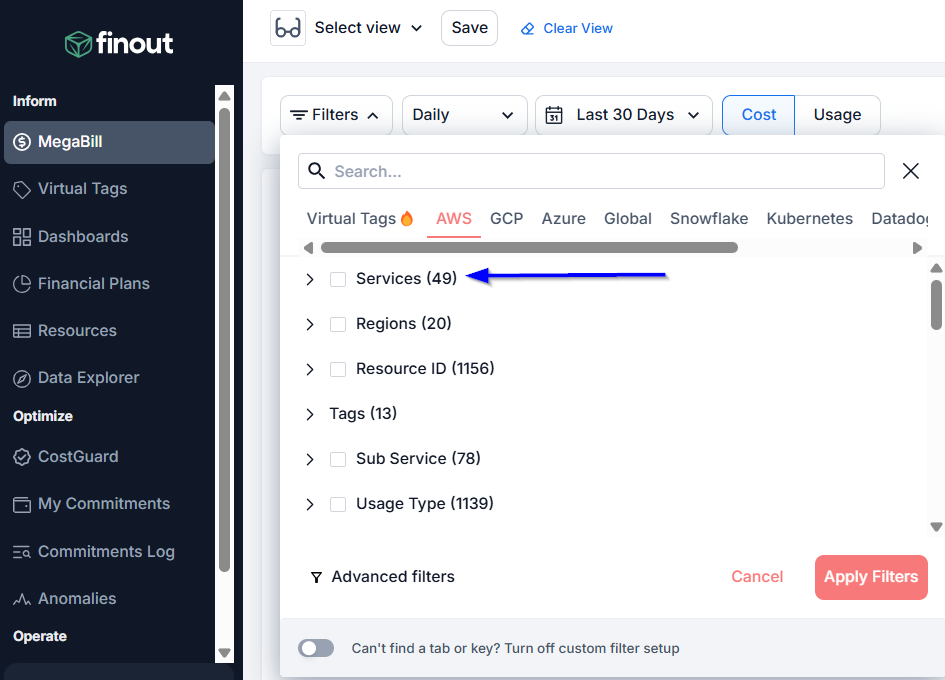The image size is (945, 680).
Task: Toggle the custom filter setup switch
Action: 316,648
